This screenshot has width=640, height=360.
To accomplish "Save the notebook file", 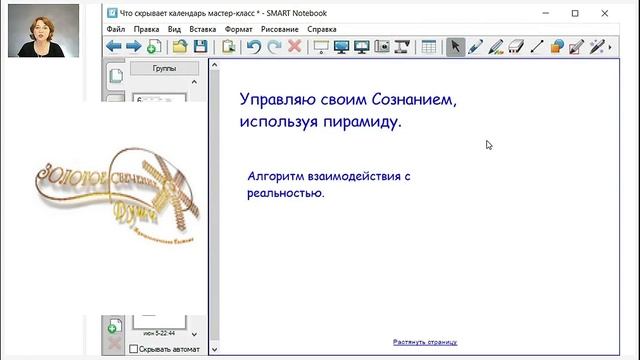I will [x=200, y=47].
